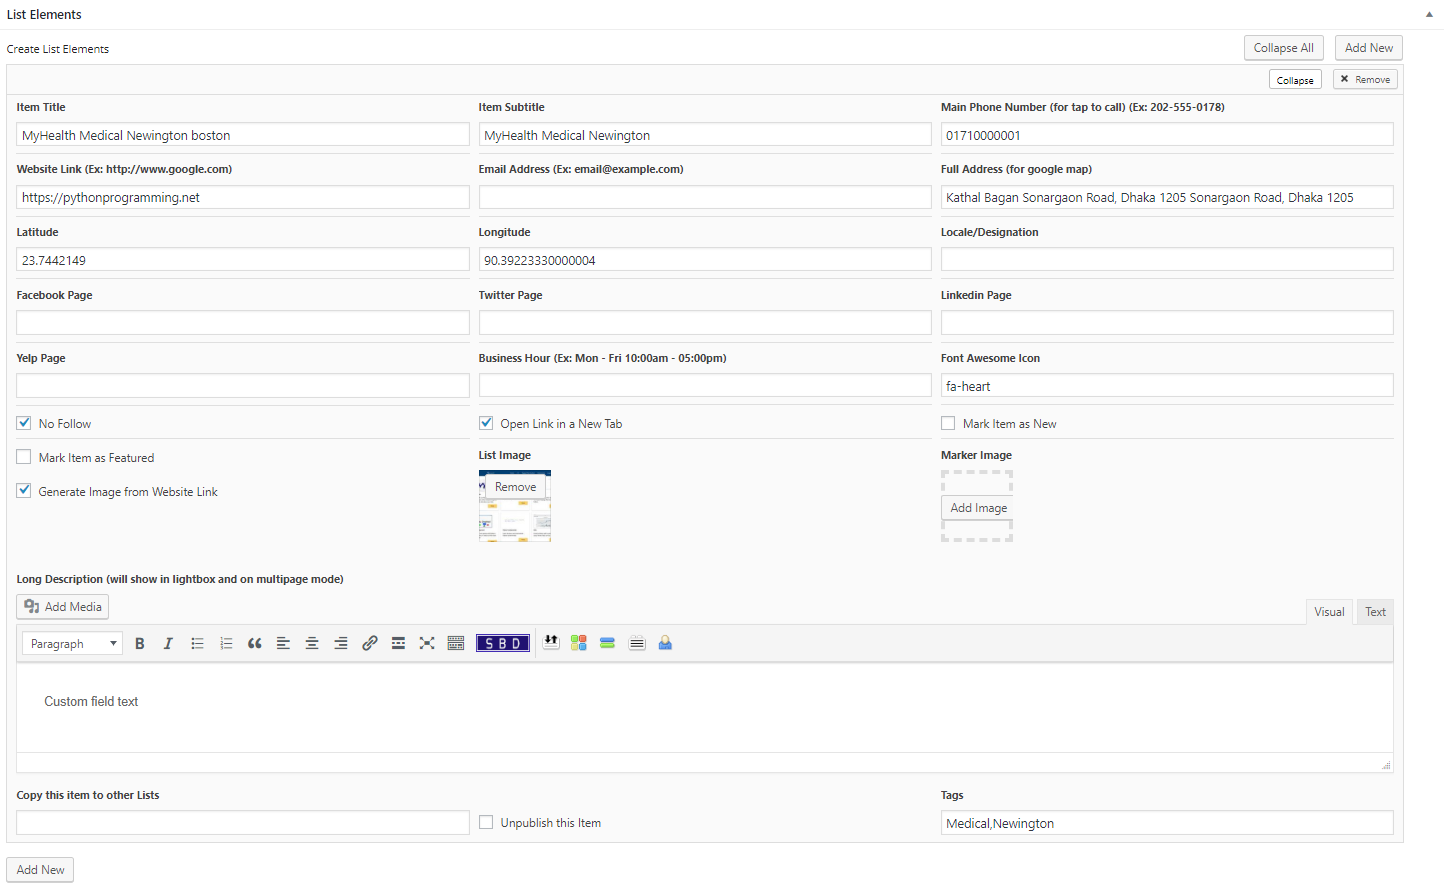This screenshot has height=891, width=1444.
Task: Apply blockquote formatting
Action: (x=255, y=644)
